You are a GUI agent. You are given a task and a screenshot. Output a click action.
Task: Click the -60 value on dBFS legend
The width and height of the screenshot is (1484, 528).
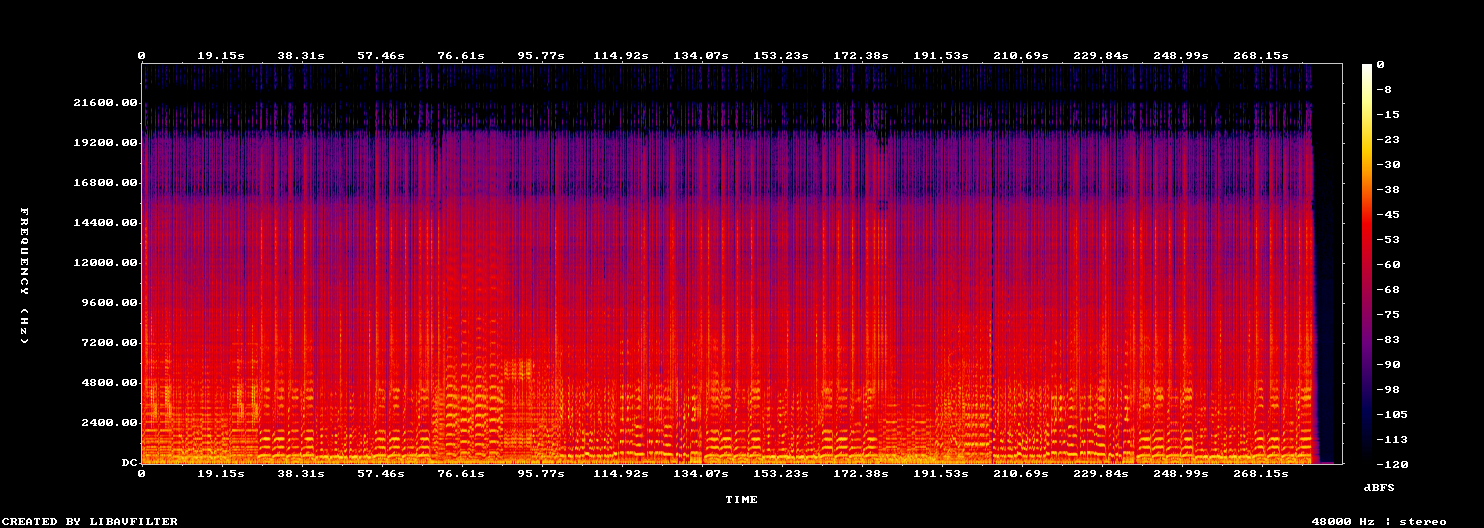coord(1387,264)
